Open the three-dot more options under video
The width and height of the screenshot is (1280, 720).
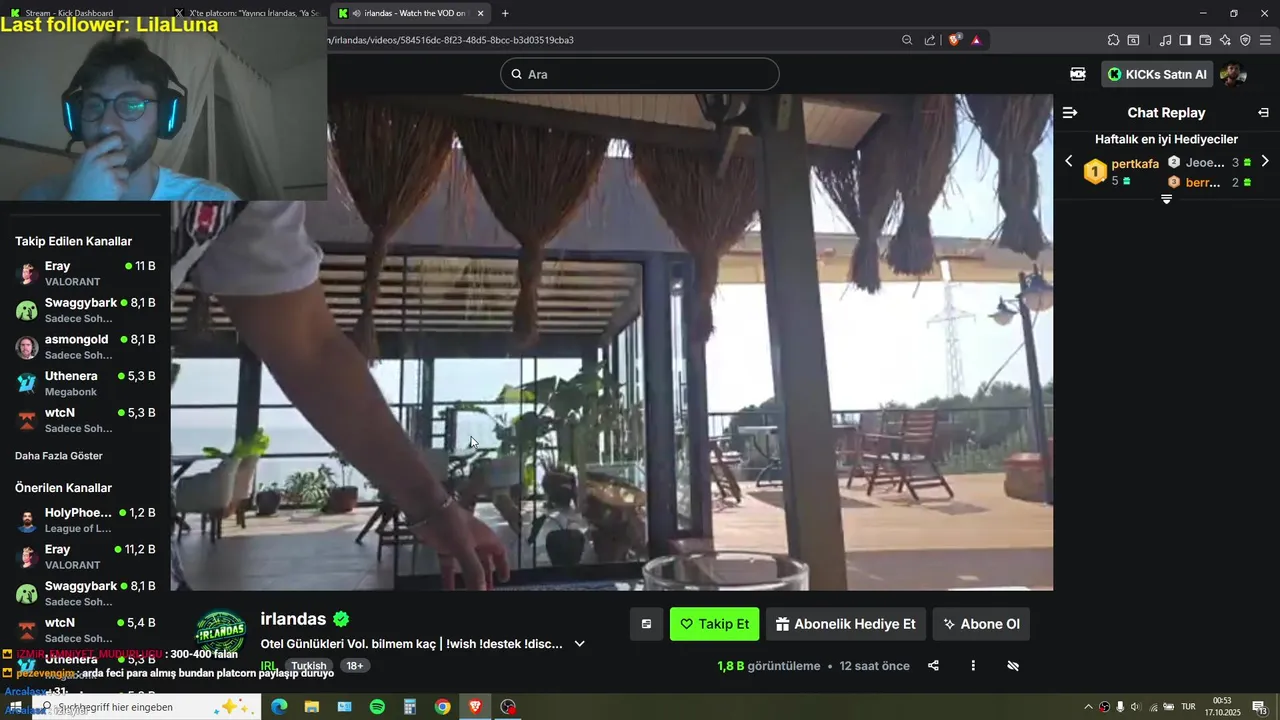(973, 666)
